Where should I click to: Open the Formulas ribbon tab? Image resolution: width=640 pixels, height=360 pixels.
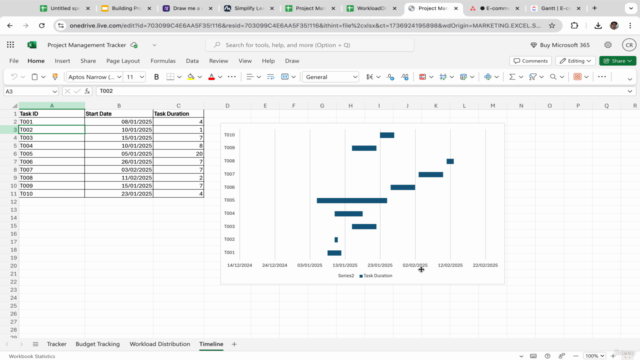coord(163,61)
